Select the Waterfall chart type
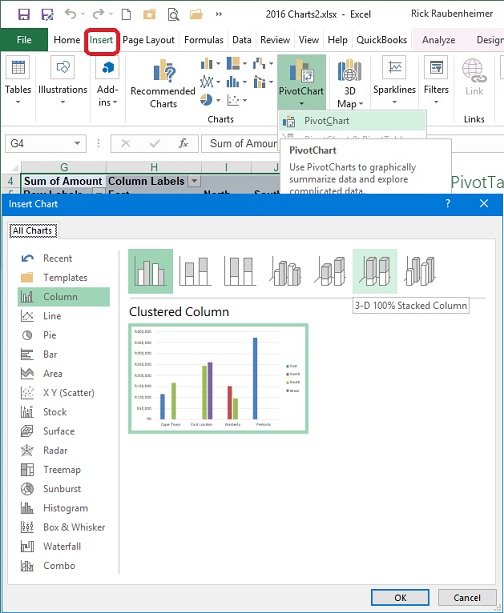Screen dimensions: 504x613 pos(64,546)
